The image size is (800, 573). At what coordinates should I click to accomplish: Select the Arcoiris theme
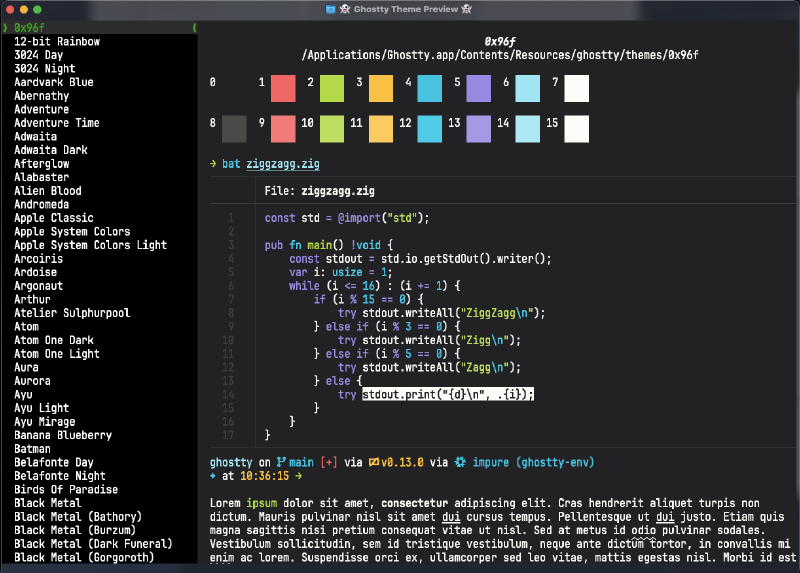point(38,259)
